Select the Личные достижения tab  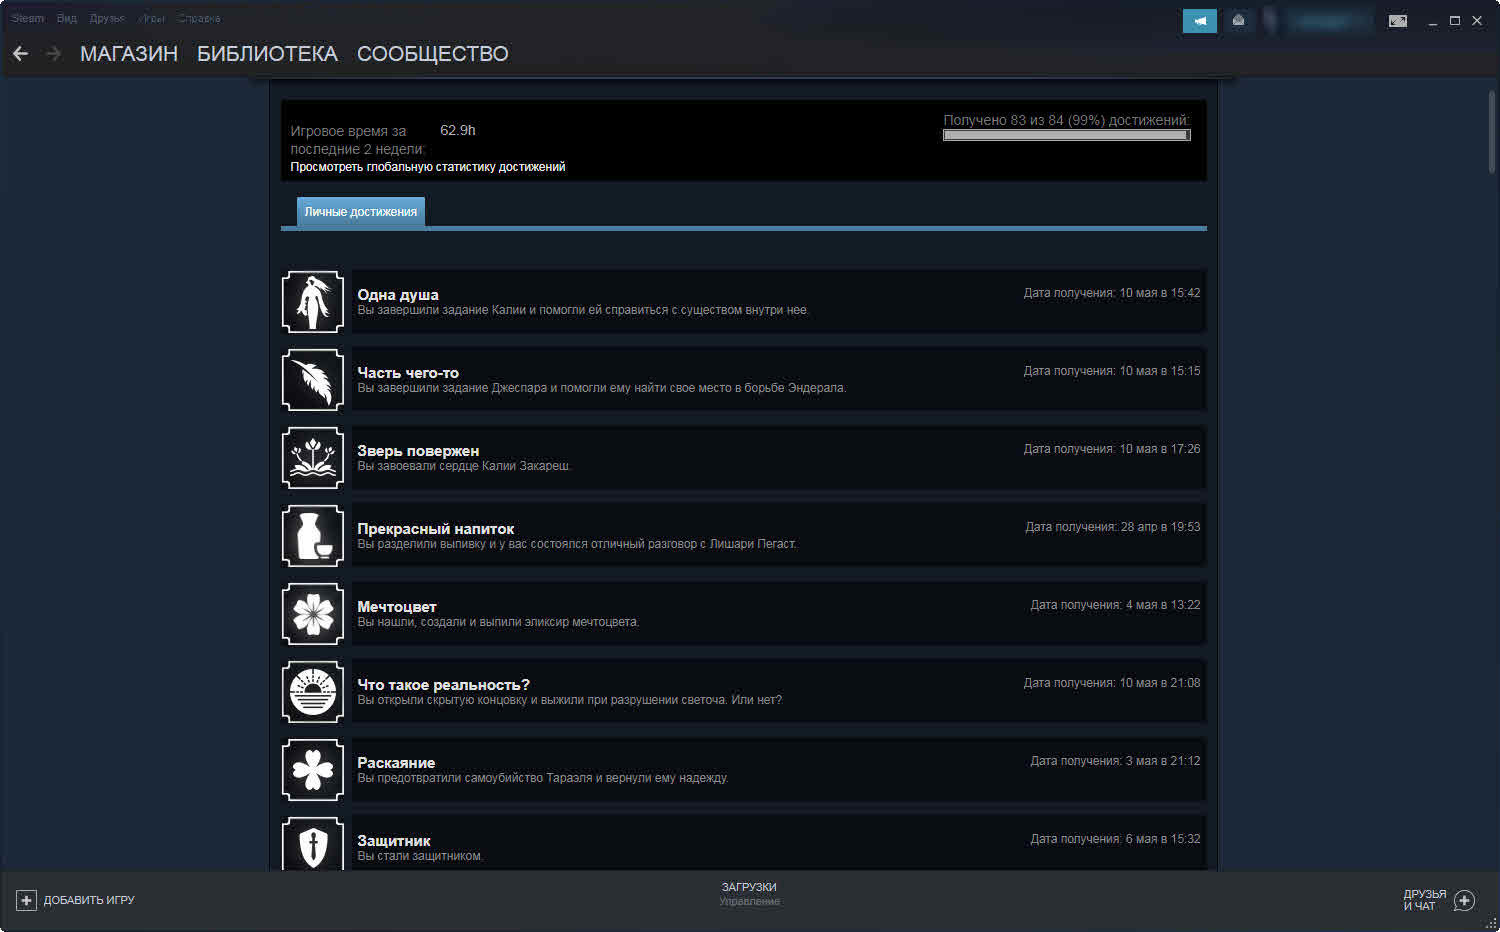pyautogui.click(x=360, y=212)
